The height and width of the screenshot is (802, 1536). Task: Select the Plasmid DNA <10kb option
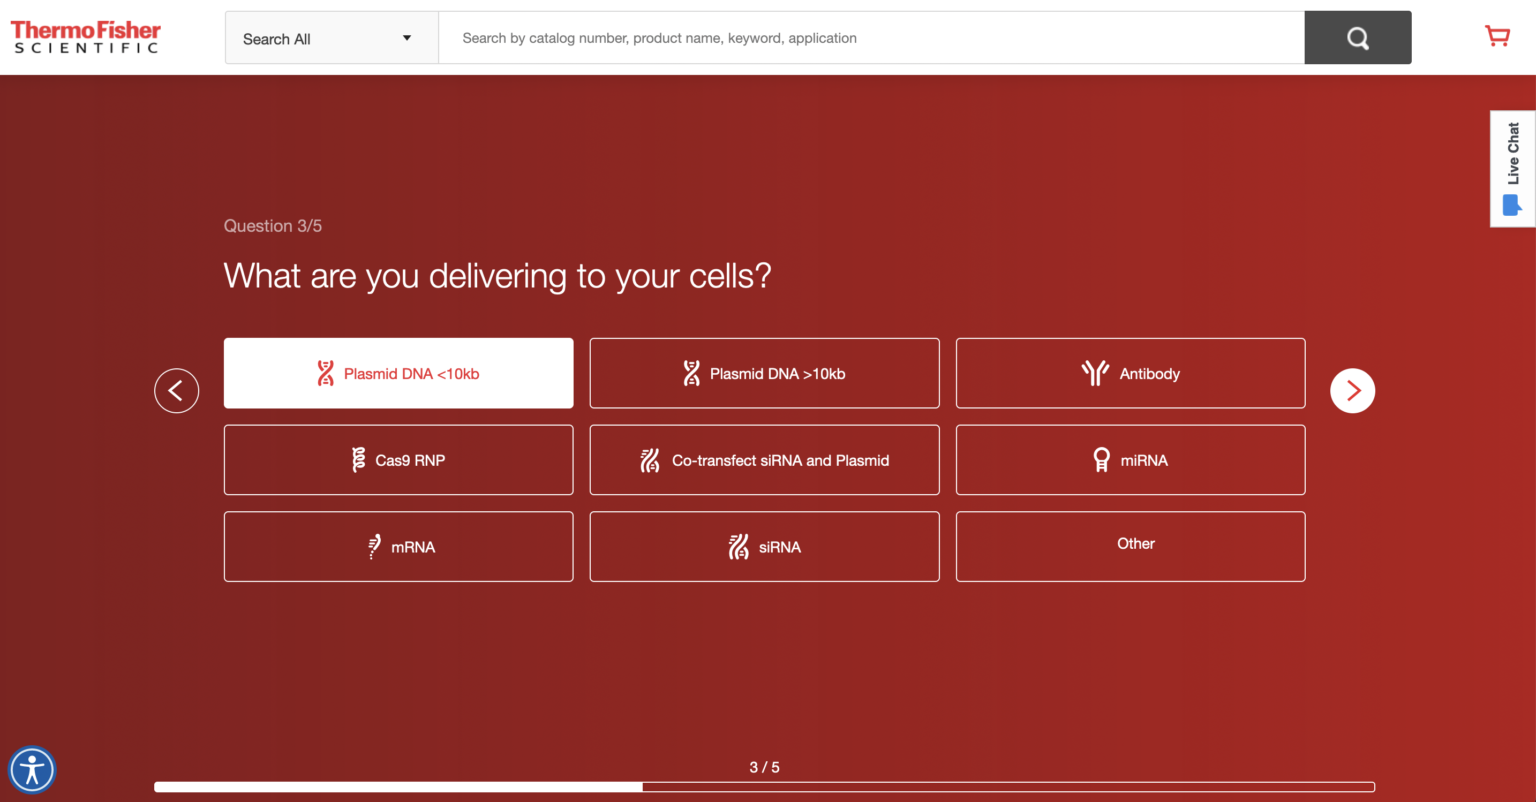pos(398,373)
